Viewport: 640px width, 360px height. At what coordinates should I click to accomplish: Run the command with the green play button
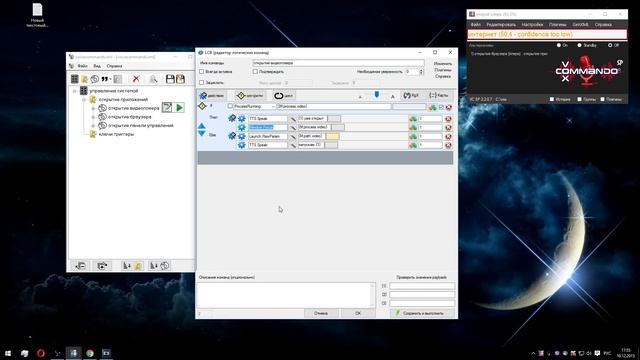[180, 108]
